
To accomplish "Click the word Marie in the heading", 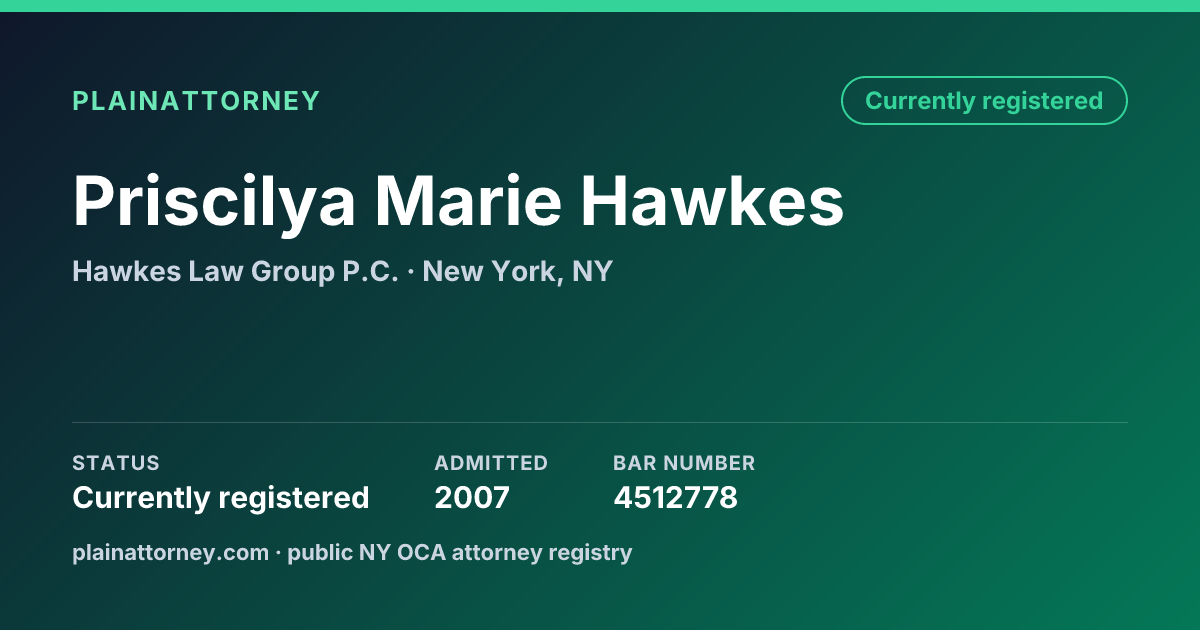I will (468, 201).
